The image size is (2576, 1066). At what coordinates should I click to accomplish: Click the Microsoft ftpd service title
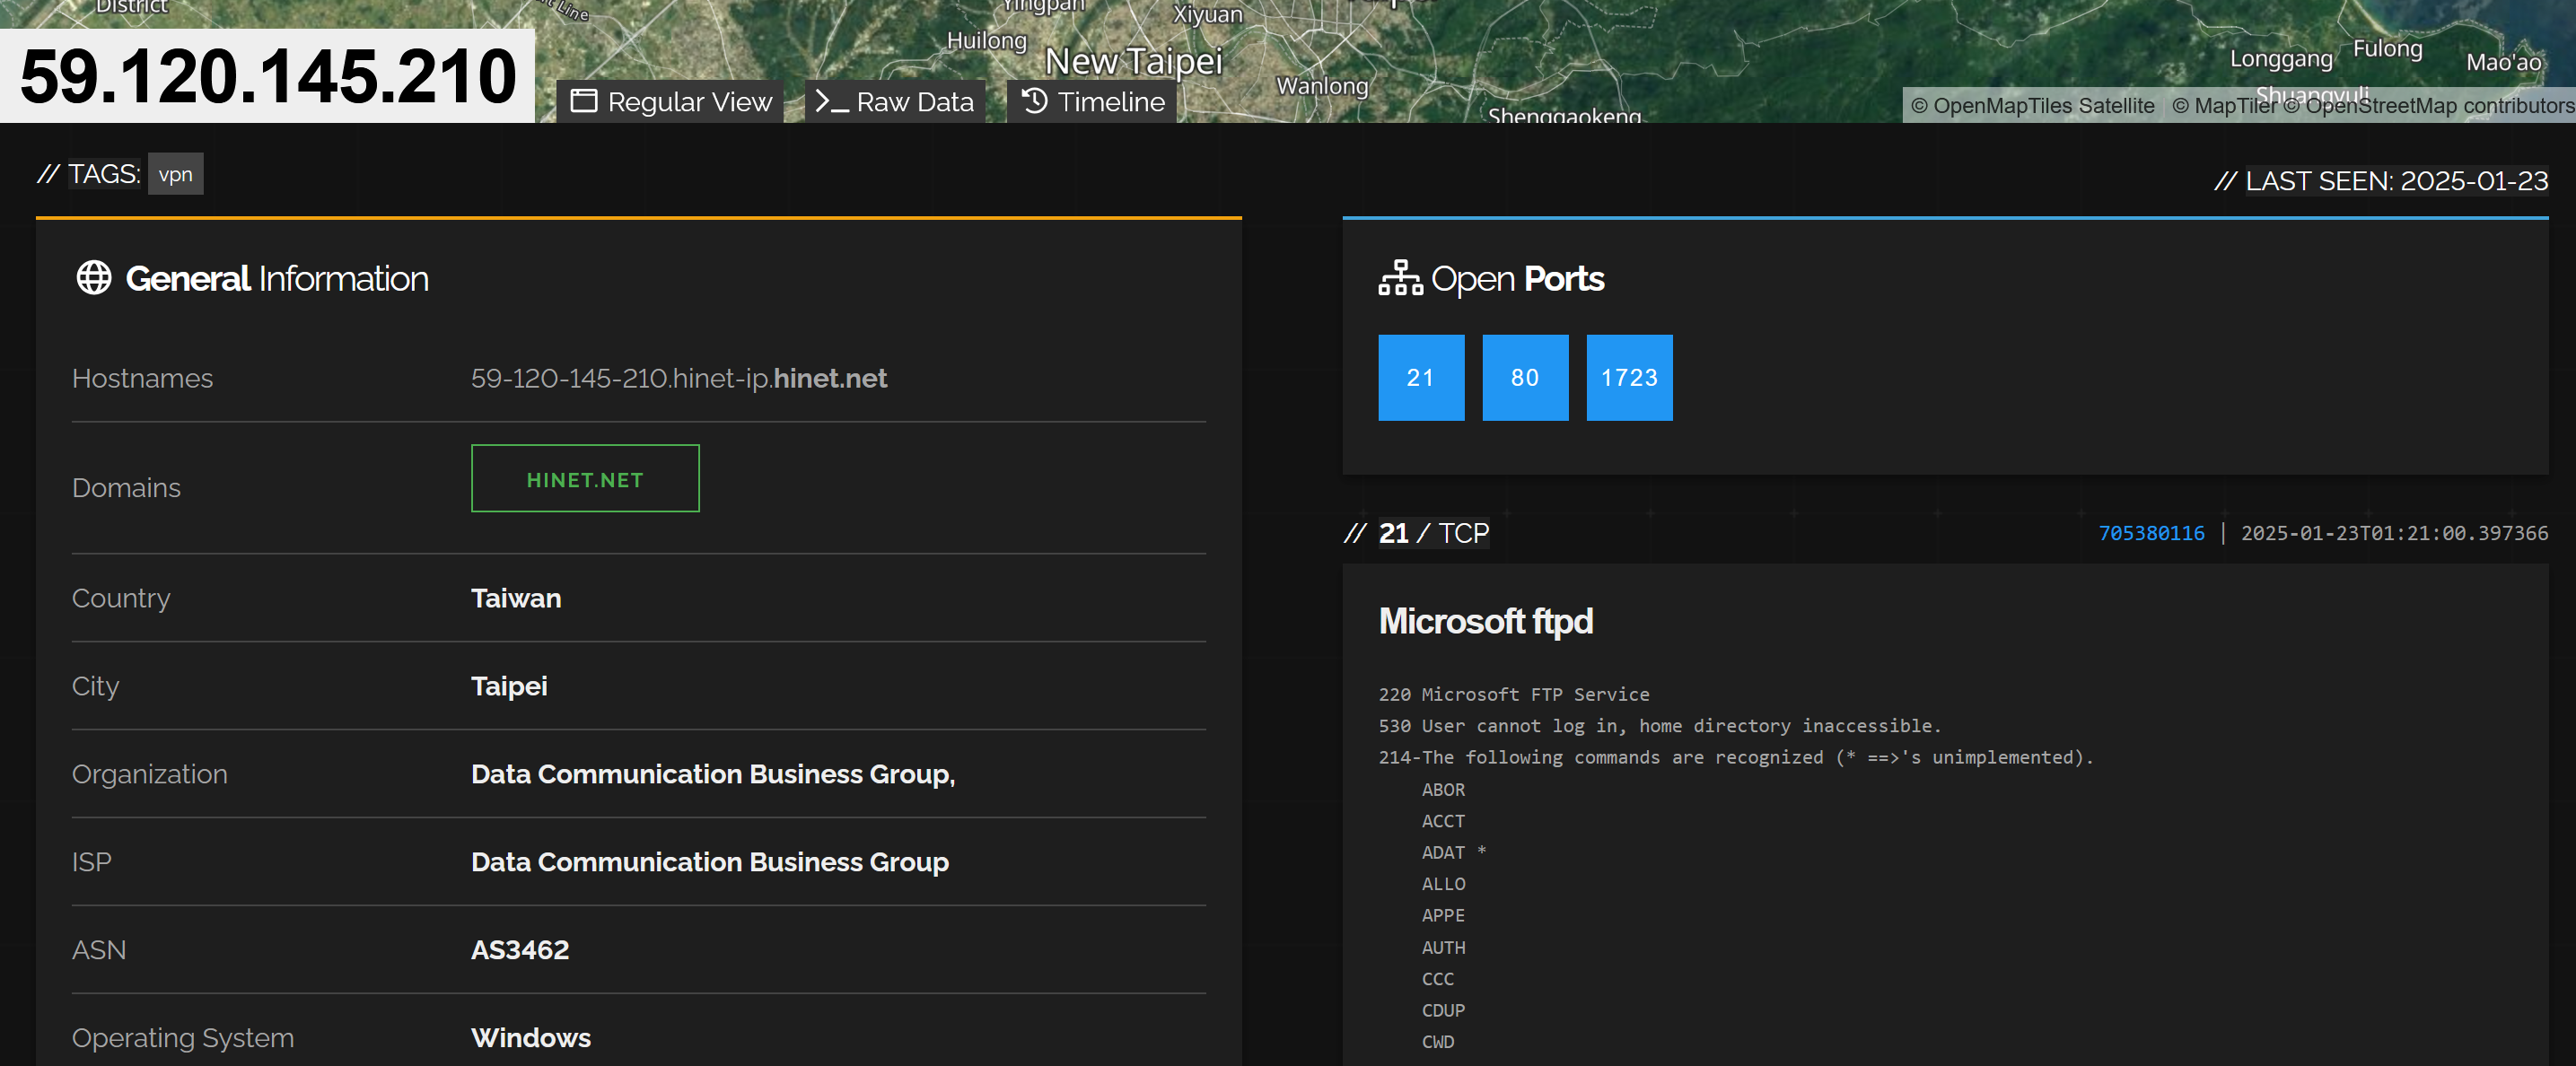pyautogui.click(x=1486, y=621)
